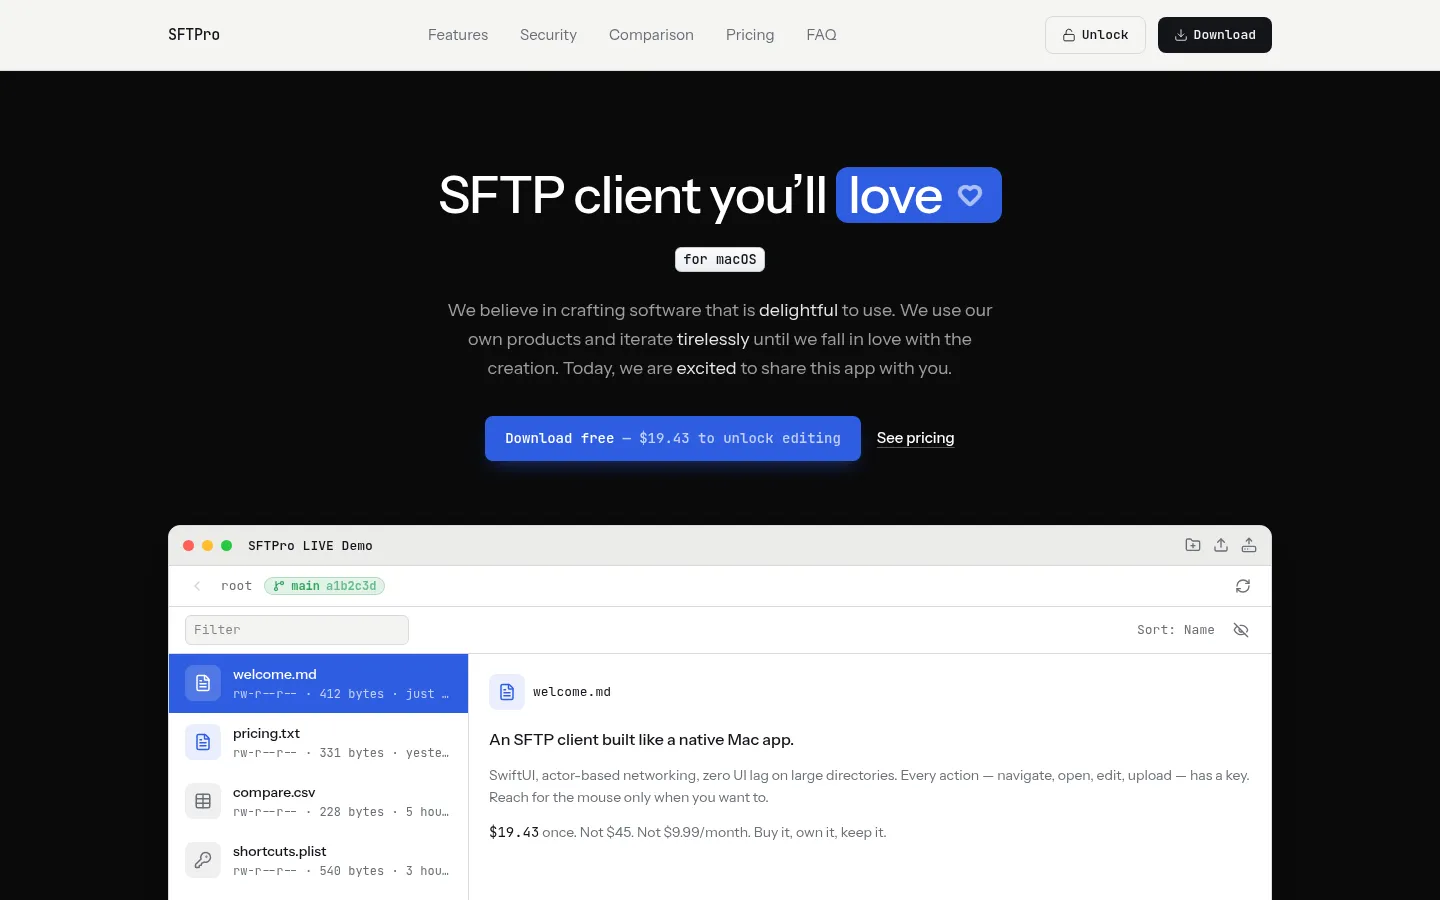Viewport: 1440px width, 900px height.
Task: Open the Comparison nav link
Action: click(x=651, y=35)
